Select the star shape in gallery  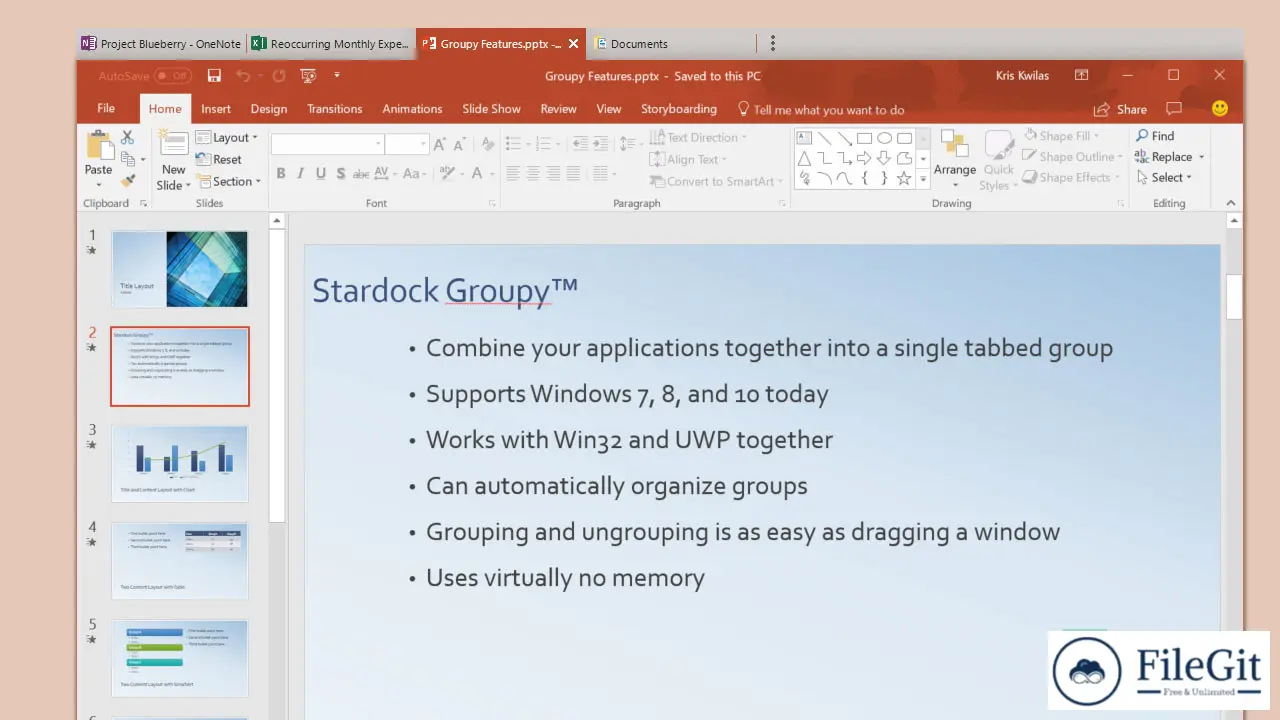(x=904, y=178)
